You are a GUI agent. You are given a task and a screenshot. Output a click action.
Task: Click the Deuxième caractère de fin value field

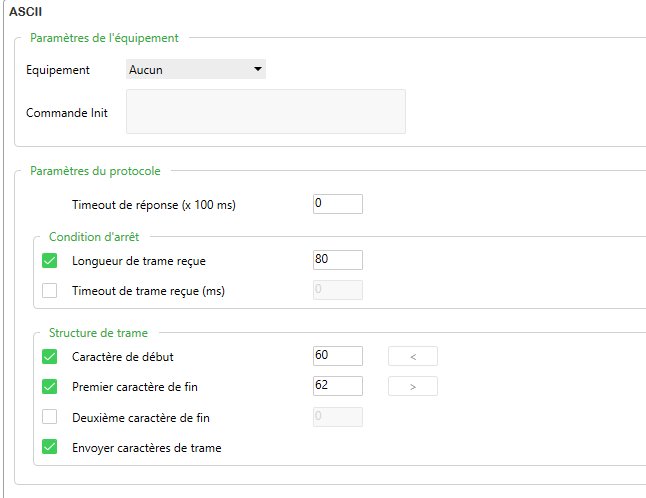tap(337, 417)
